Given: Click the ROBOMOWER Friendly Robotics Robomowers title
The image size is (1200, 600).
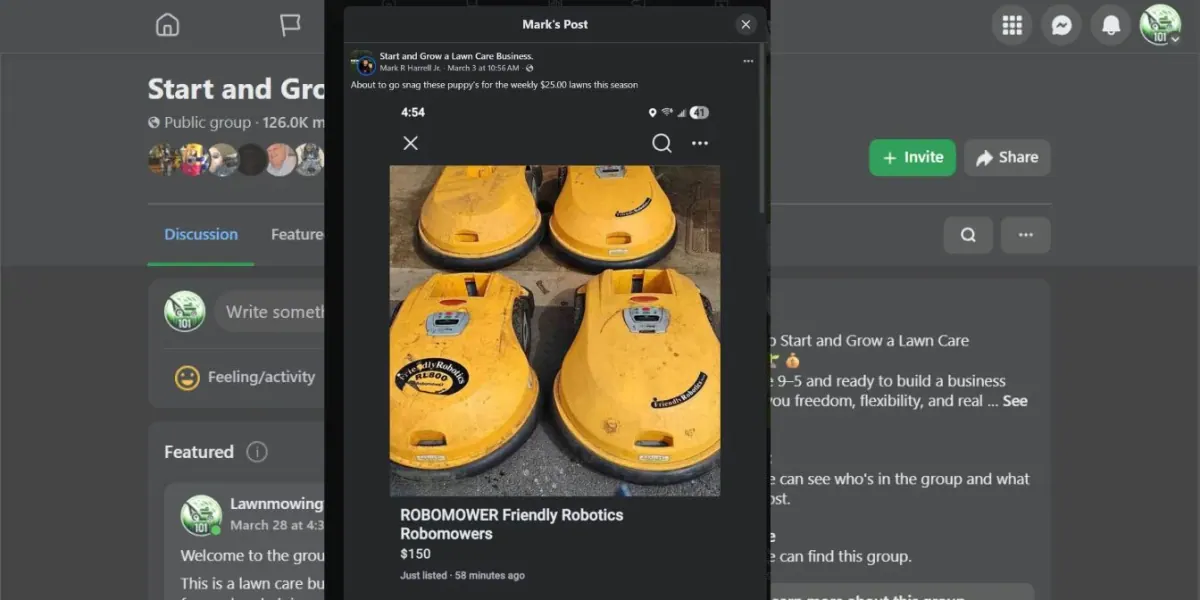Looking at the screenshot, I should pyautogui.click(x=511, y=524).
